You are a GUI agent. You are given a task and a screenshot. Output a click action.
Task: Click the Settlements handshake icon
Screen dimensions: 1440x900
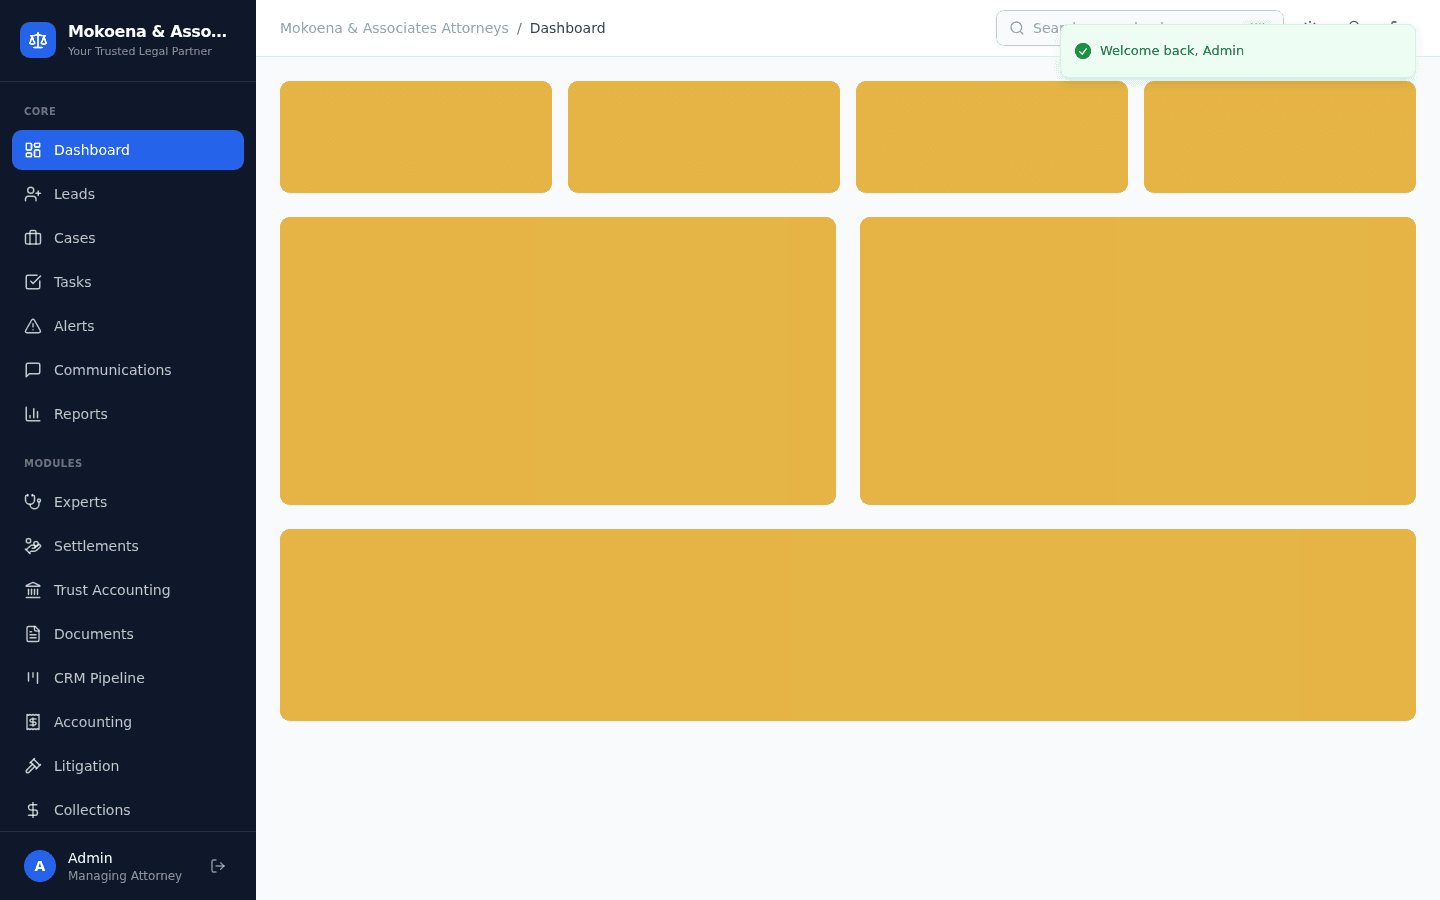tap(33, 546)
